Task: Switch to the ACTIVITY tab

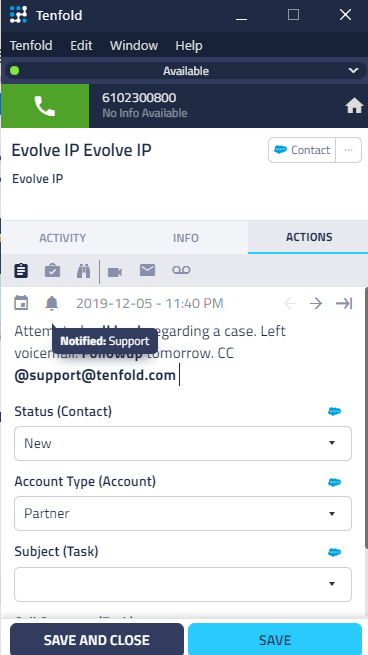Action: tap(63, 238)
